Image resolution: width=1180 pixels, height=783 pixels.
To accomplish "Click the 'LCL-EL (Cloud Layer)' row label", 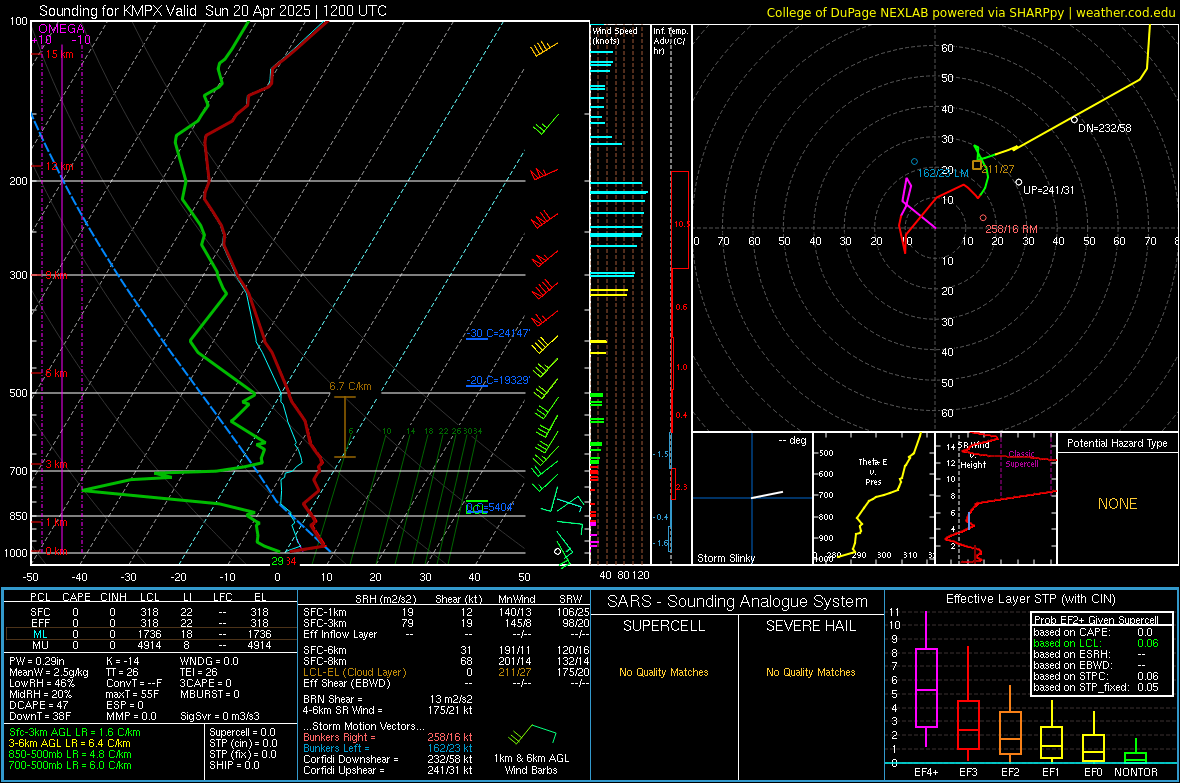I will (354, 672).
